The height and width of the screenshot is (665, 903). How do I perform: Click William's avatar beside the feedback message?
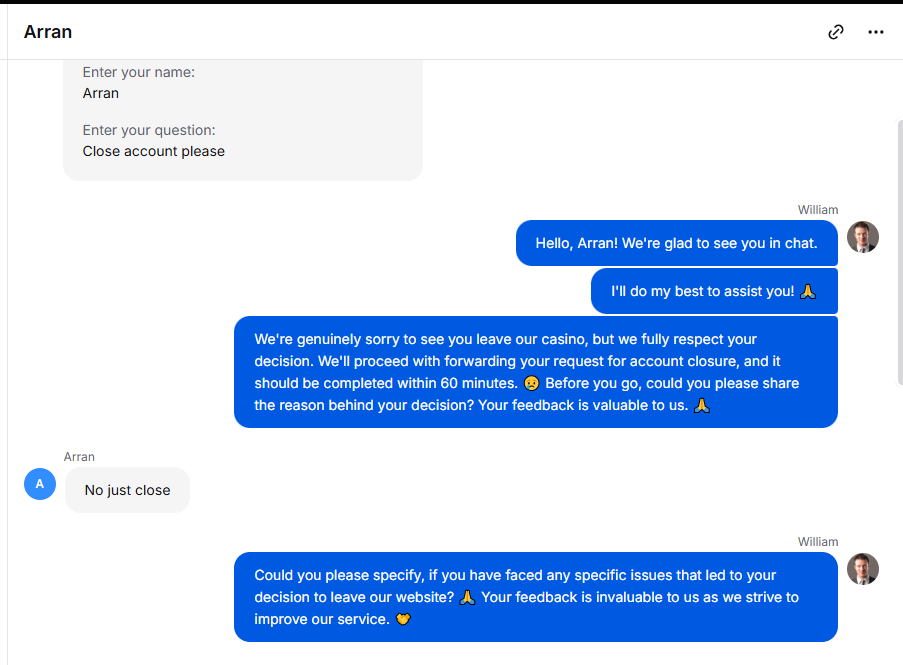coord(863,569)
